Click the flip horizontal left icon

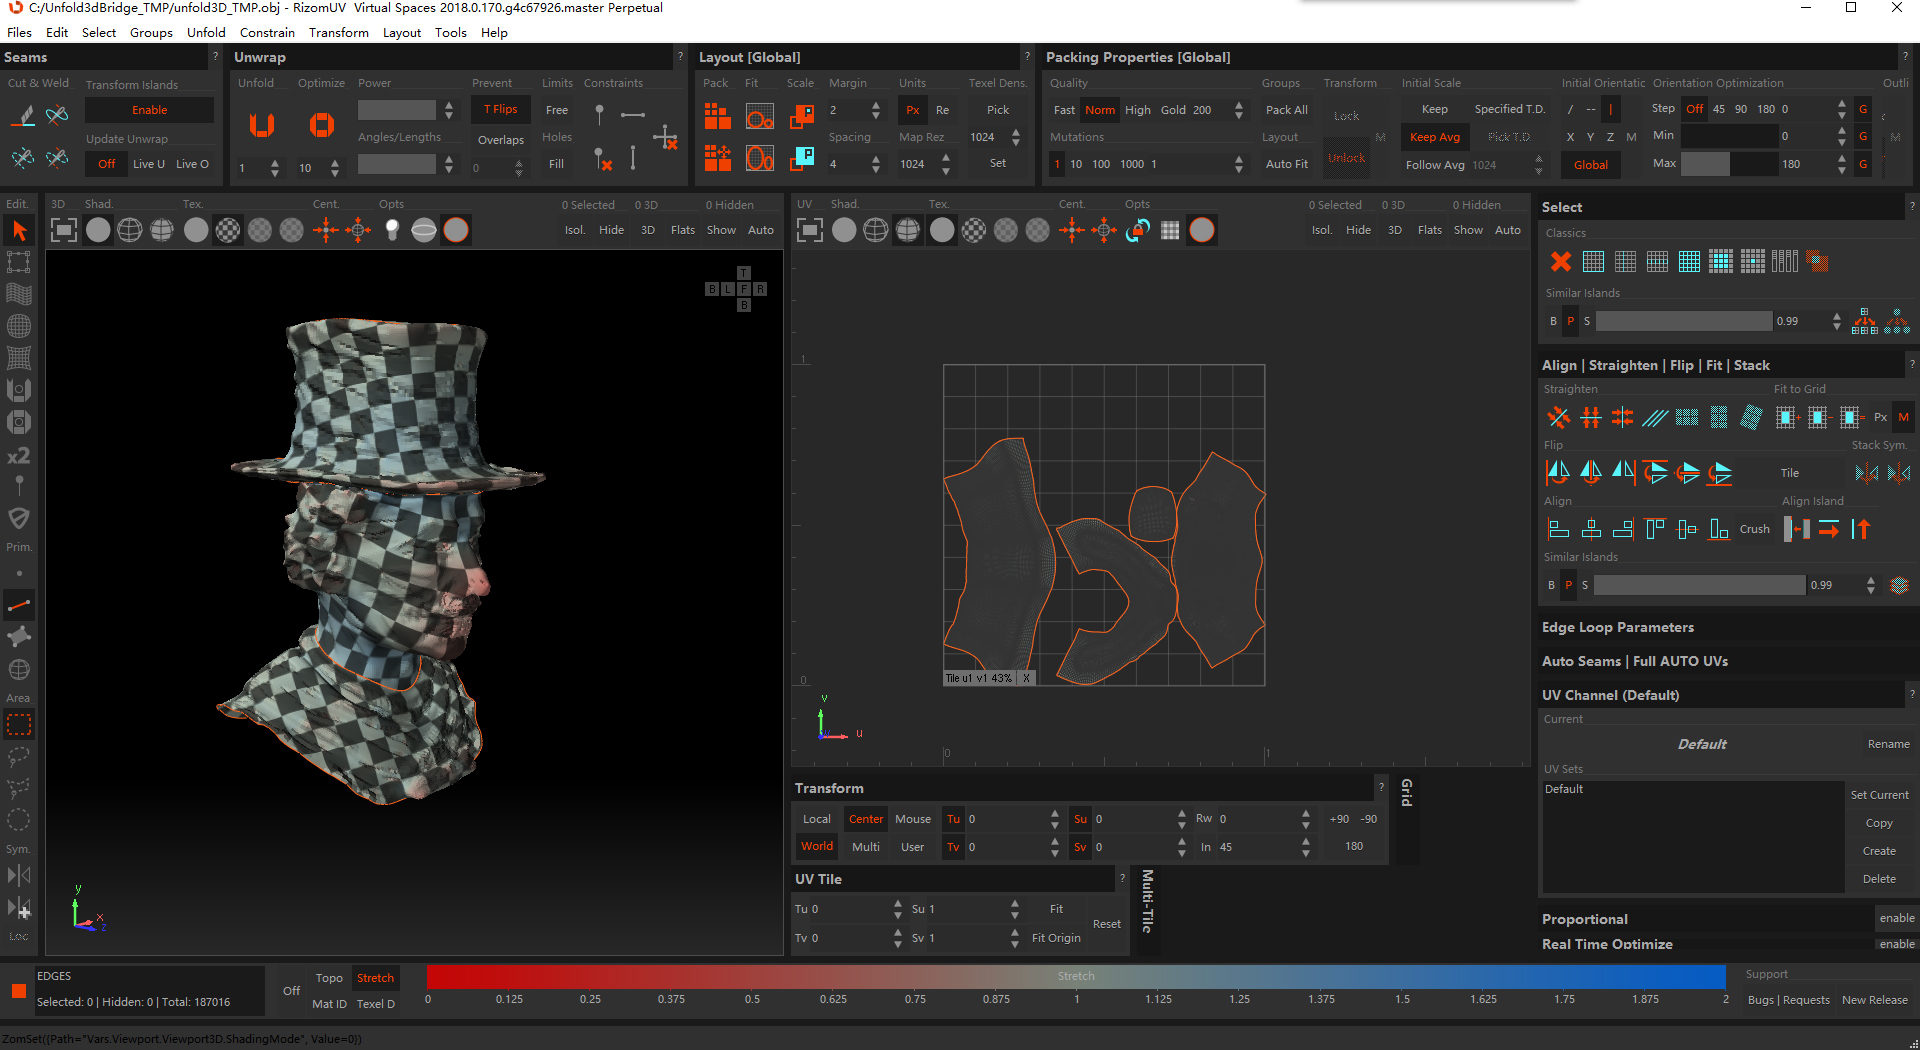pyautogui.click(x=1558, y=472)
